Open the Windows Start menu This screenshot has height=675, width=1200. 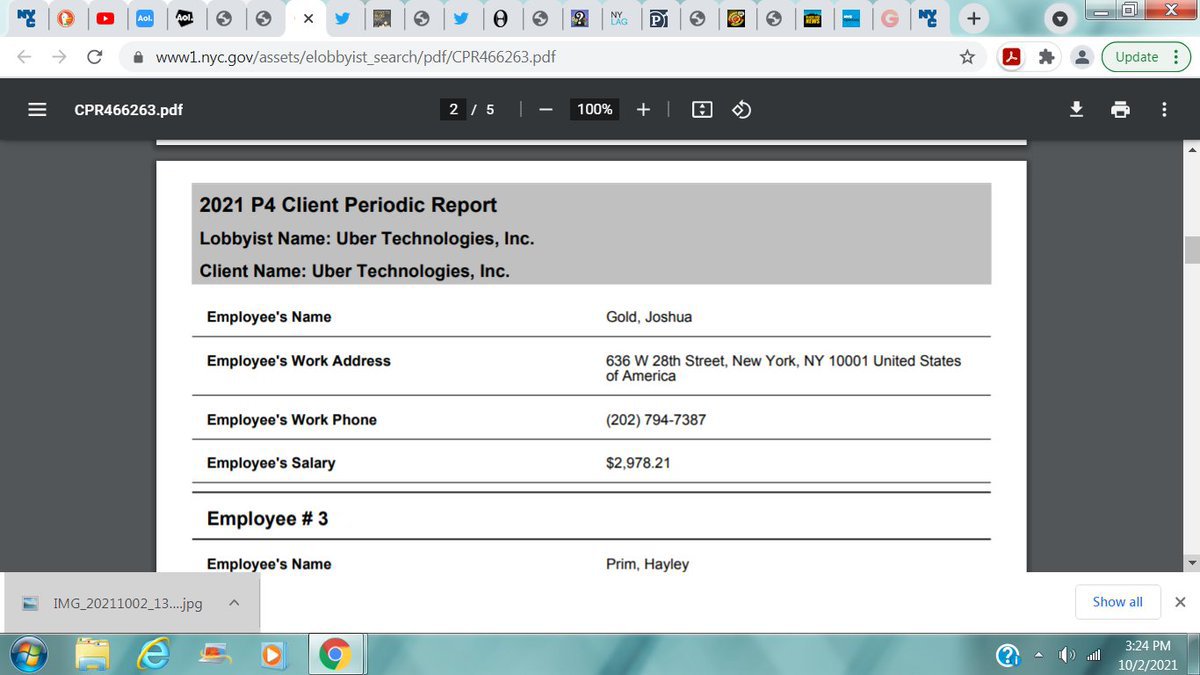coord(26,655)
